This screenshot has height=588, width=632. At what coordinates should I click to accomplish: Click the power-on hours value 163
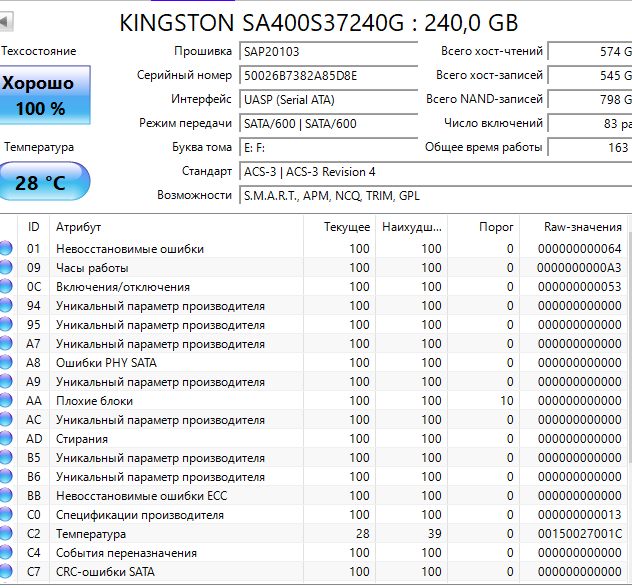click(x=590, y=148)
